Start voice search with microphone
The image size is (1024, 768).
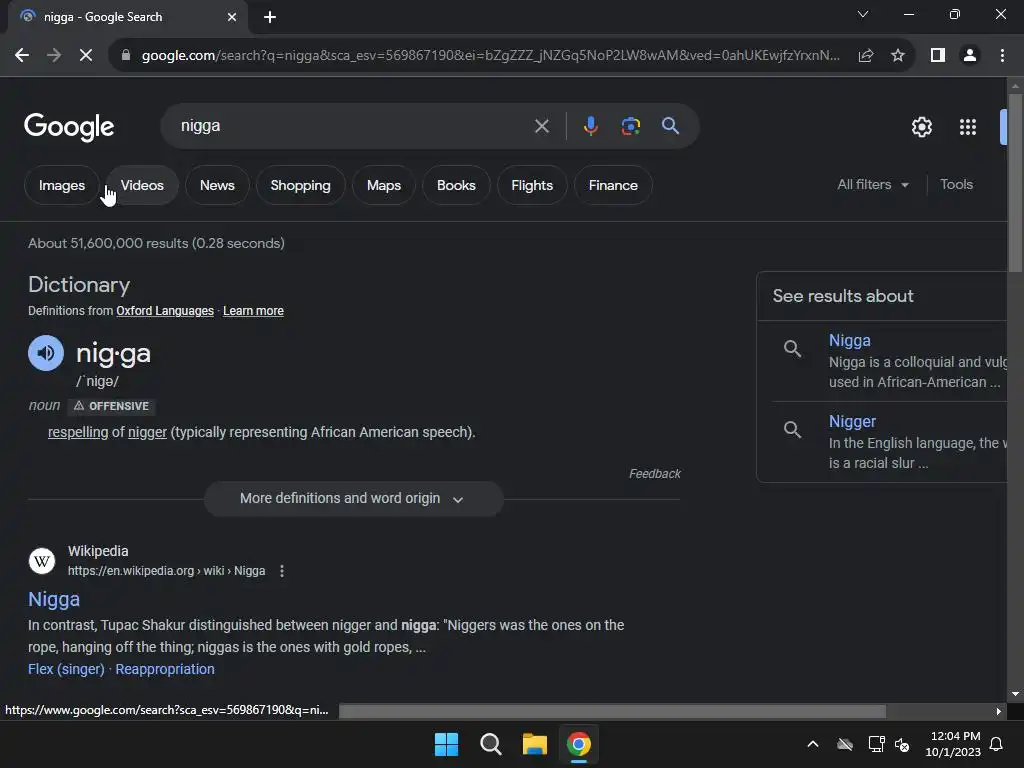(590, 126)
